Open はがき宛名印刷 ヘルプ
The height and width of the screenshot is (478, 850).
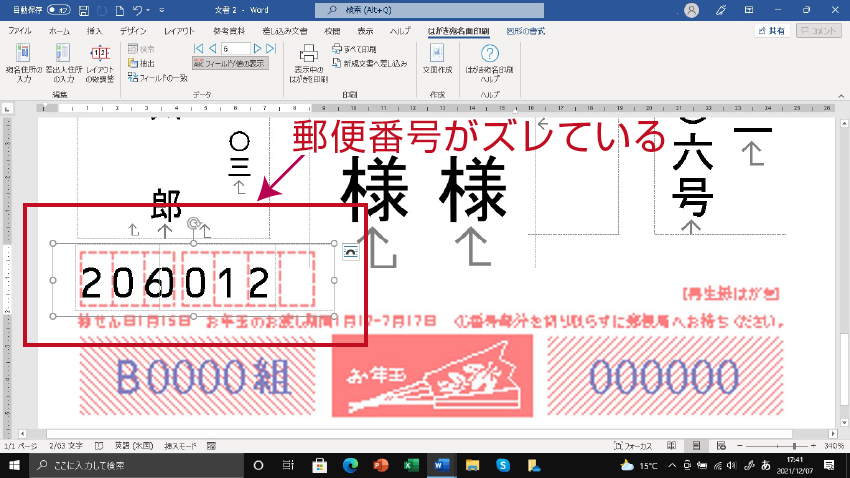coord(489,61)
